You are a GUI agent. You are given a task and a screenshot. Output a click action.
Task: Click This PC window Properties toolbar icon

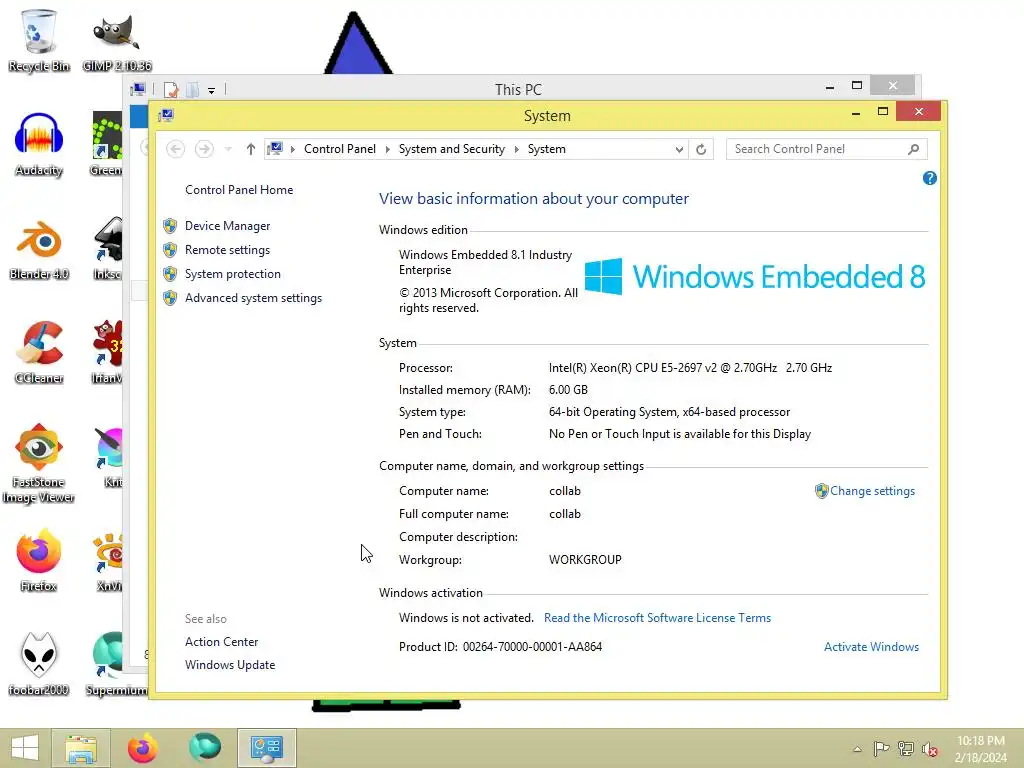[171, 89]
